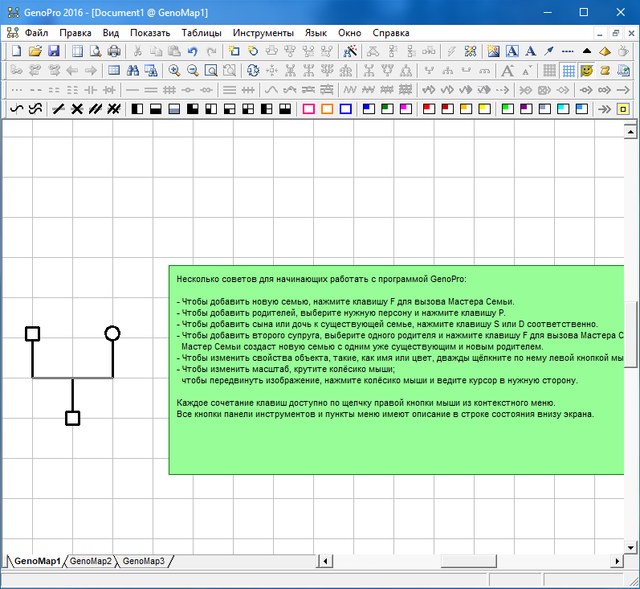
Task: Click the blue Undo arrow icon
Action: (193, 51)
